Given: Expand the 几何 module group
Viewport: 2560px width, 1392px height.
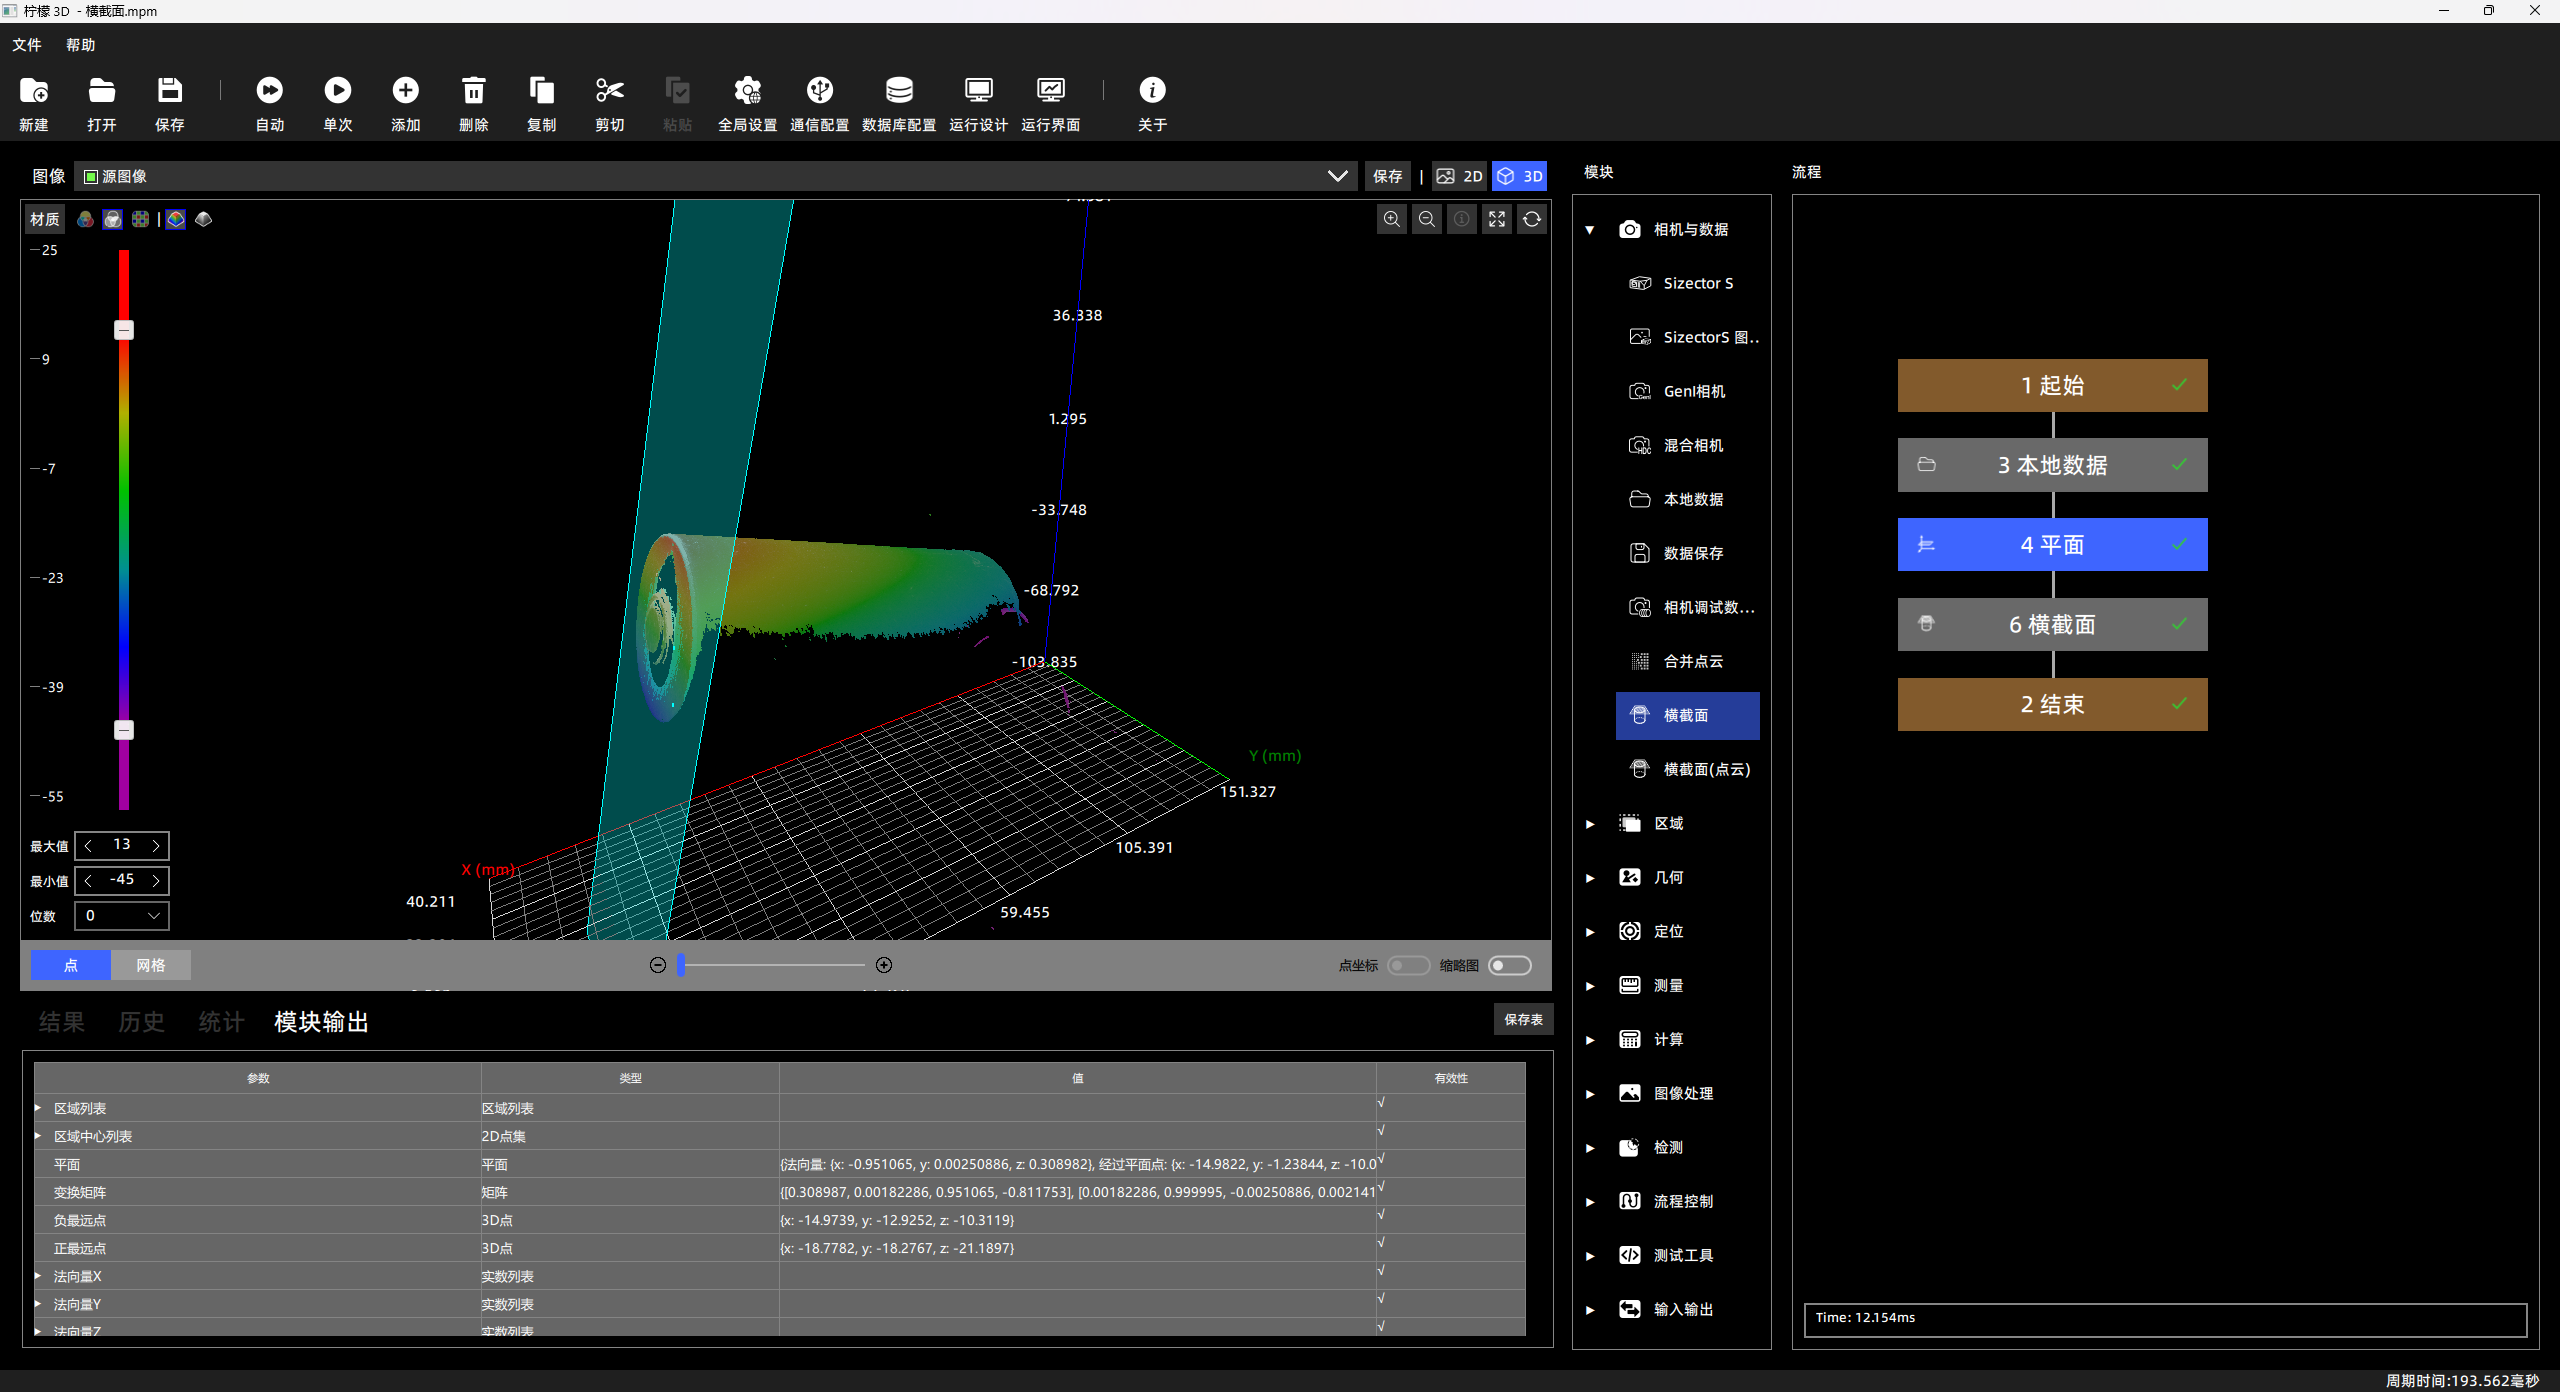Looking at the screenshot, I should [1590, 878].
